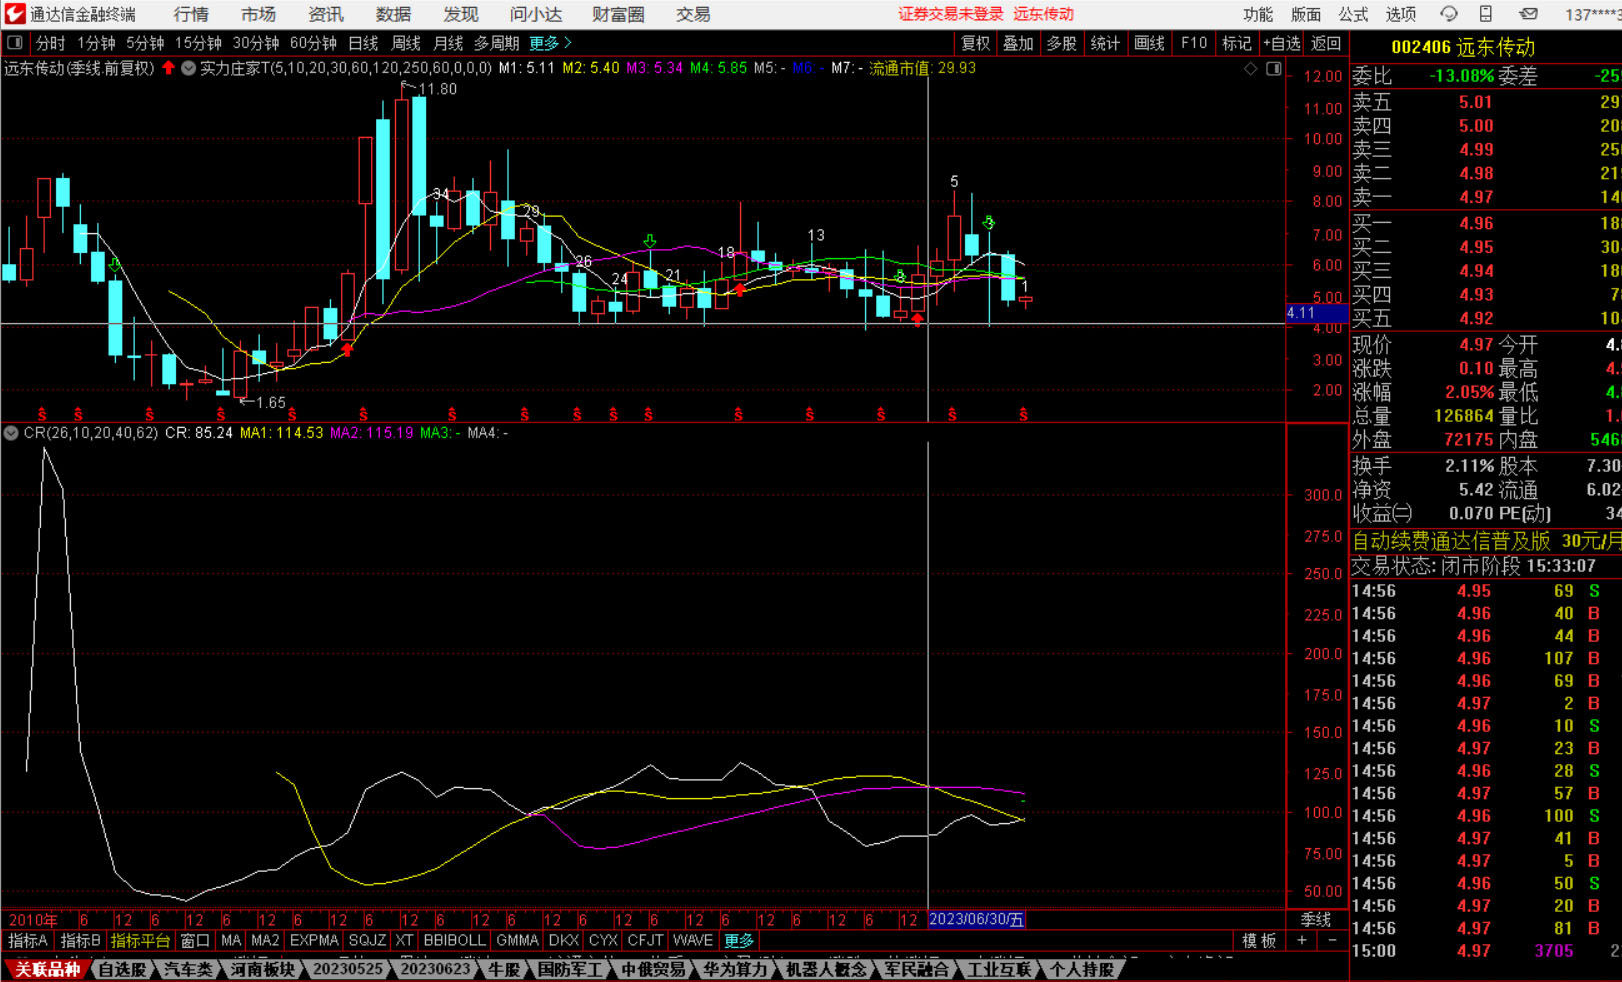
Task: Select the 日线 daily period
Action: [x=363, y=43]
